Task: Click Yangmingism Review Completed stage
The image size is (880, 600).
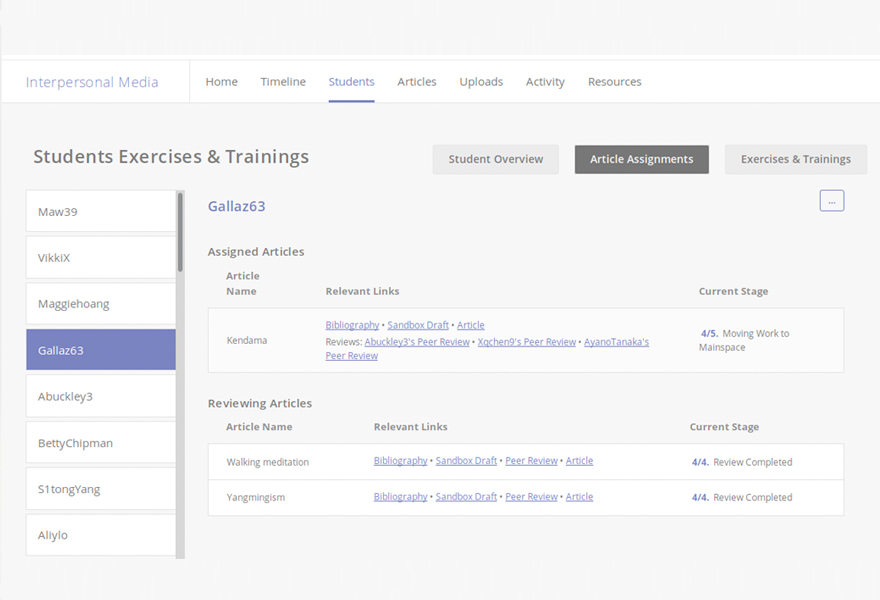Action: 742,497
